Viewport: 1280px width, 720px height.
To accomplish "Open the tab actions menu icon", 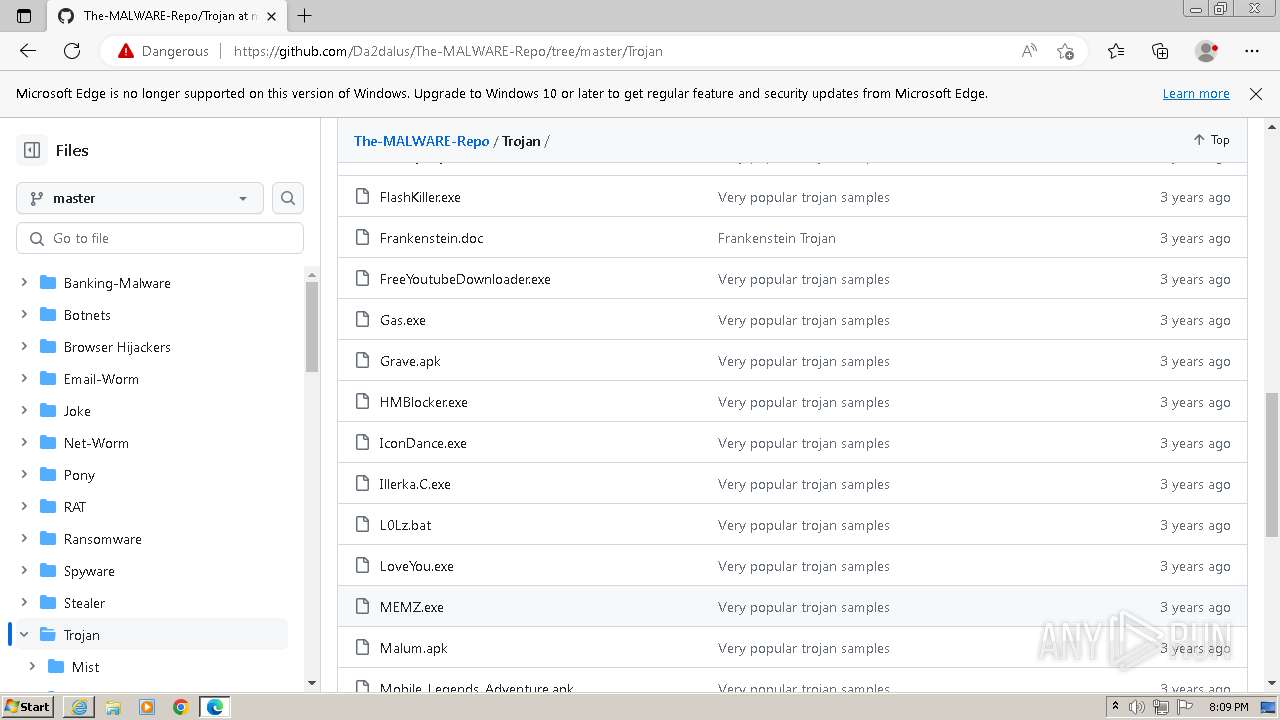I will coord(24,15).
